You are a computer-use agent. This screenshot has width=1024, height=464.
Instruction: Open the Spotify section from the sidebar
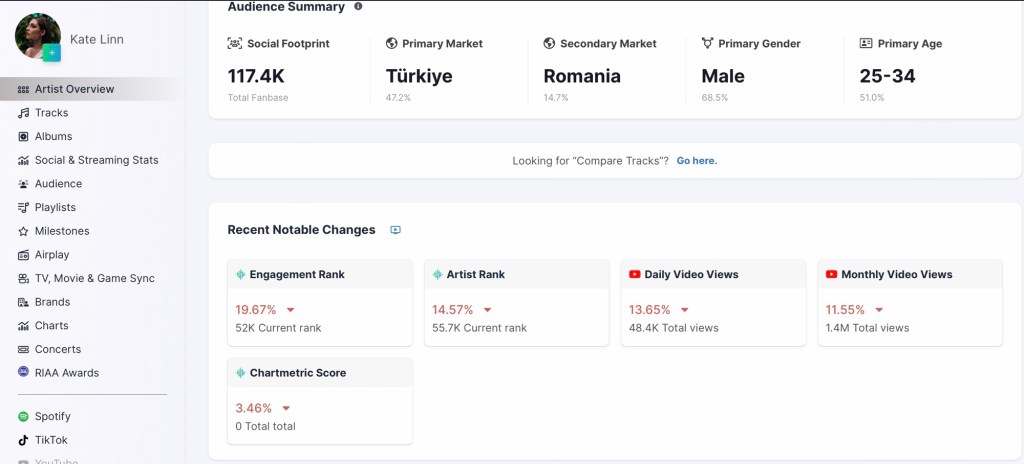pos(52,416)
